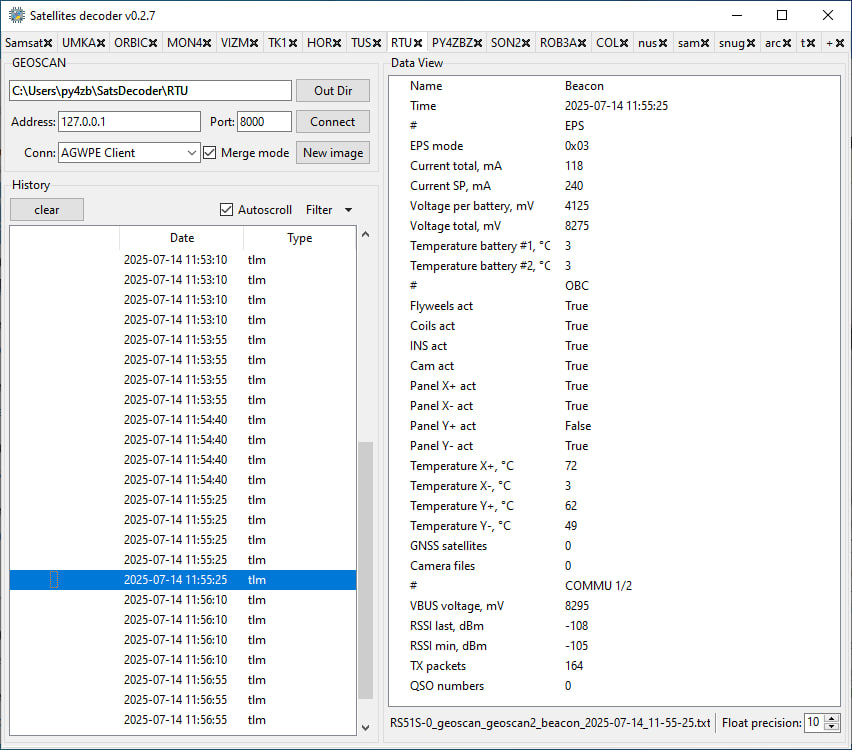The height and width of the screenshot is (750, 852).
Task: Click the Address input field
Action: 129,122
